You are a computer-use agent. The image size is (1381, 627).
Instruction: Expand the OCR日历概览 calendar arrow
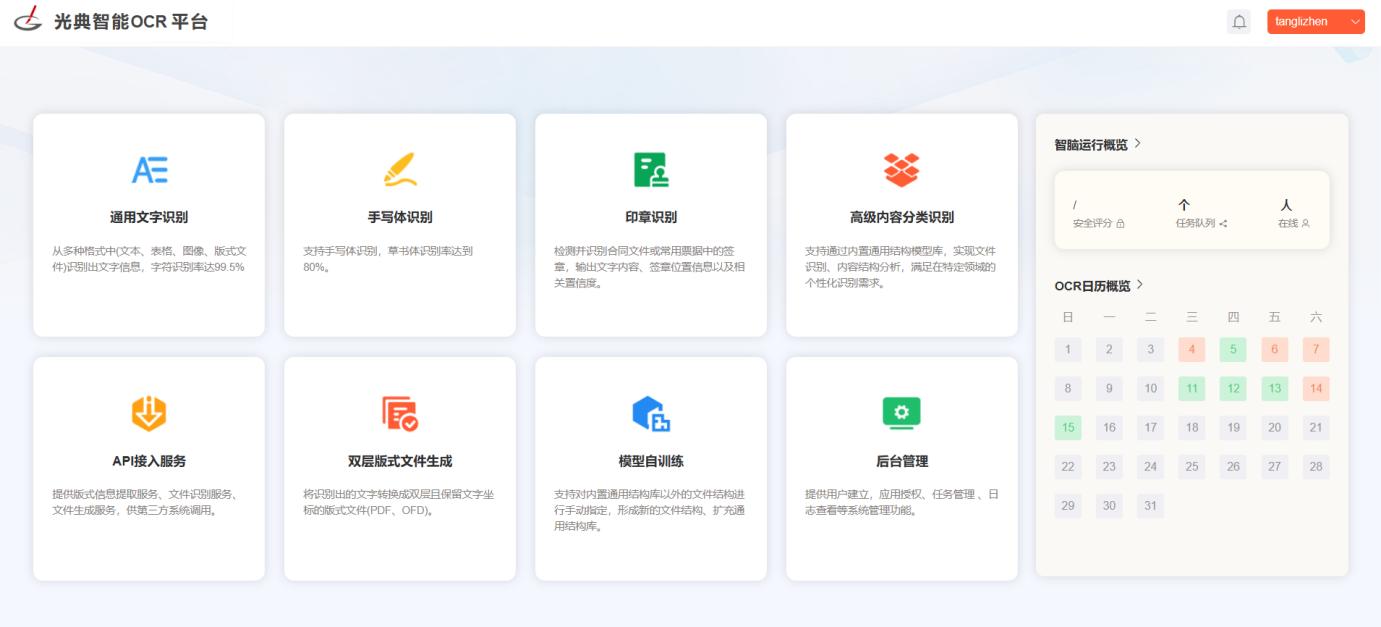tap(1140, 285)
